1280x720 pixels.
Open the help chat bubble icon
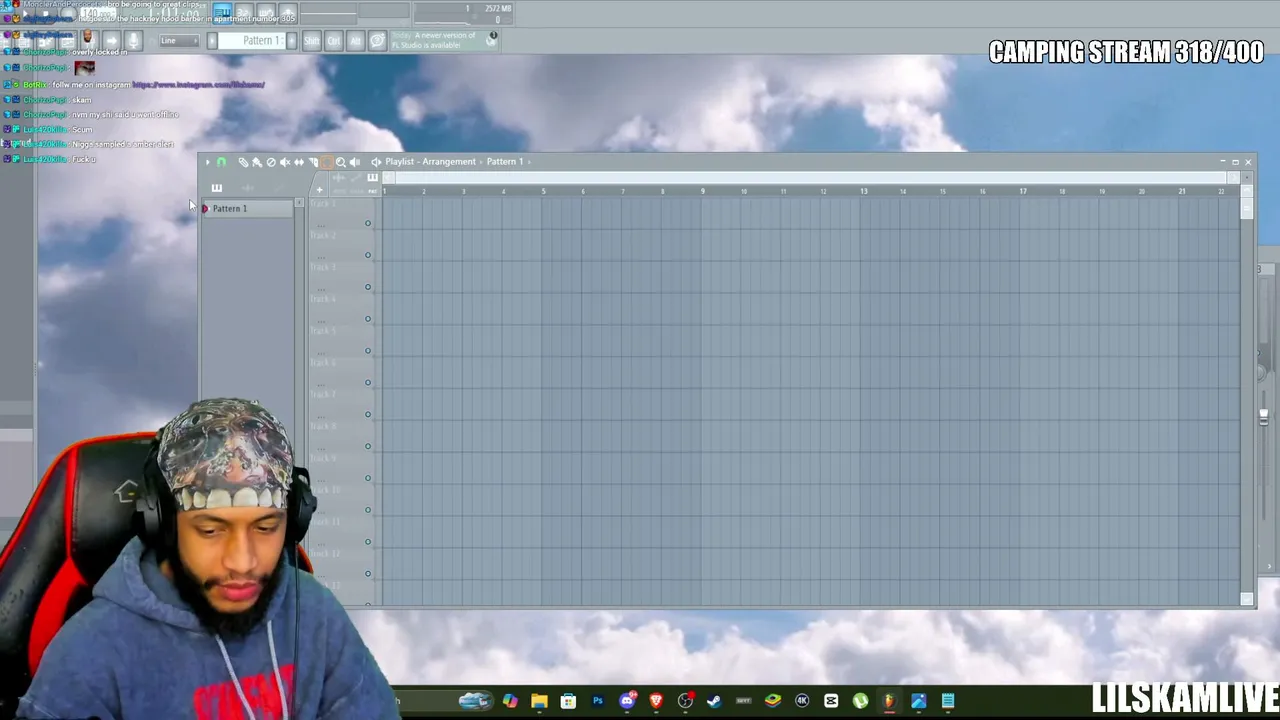point(377,41)
